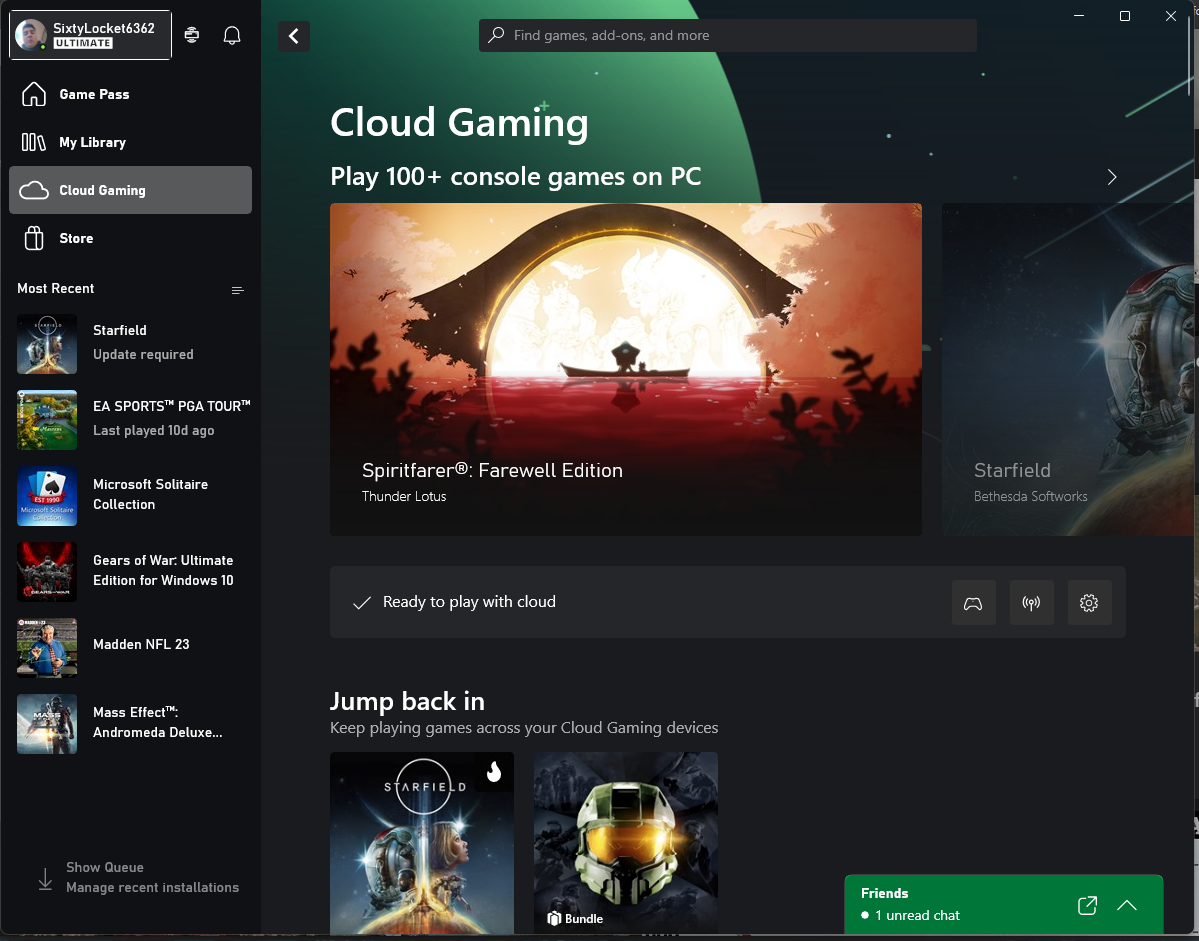Click the Find games search box
Screen dimensions: 1199x941
click(x=728, y=36)
